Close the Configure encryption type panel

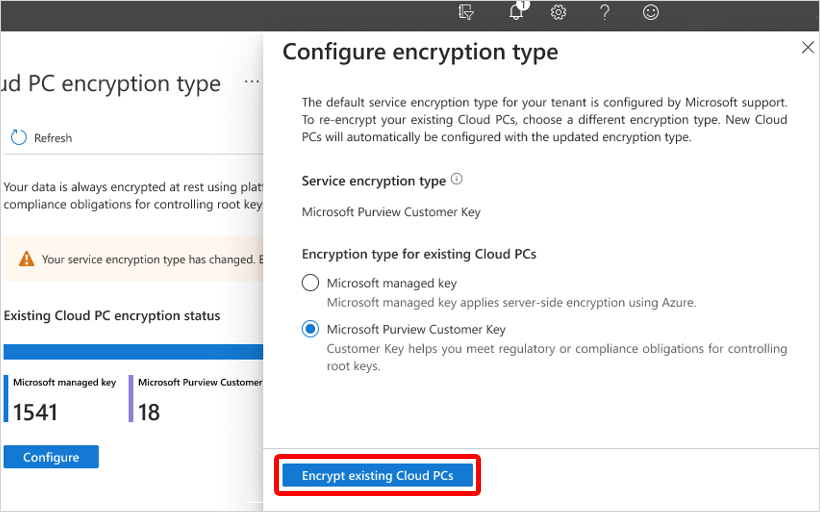[808, 47]
